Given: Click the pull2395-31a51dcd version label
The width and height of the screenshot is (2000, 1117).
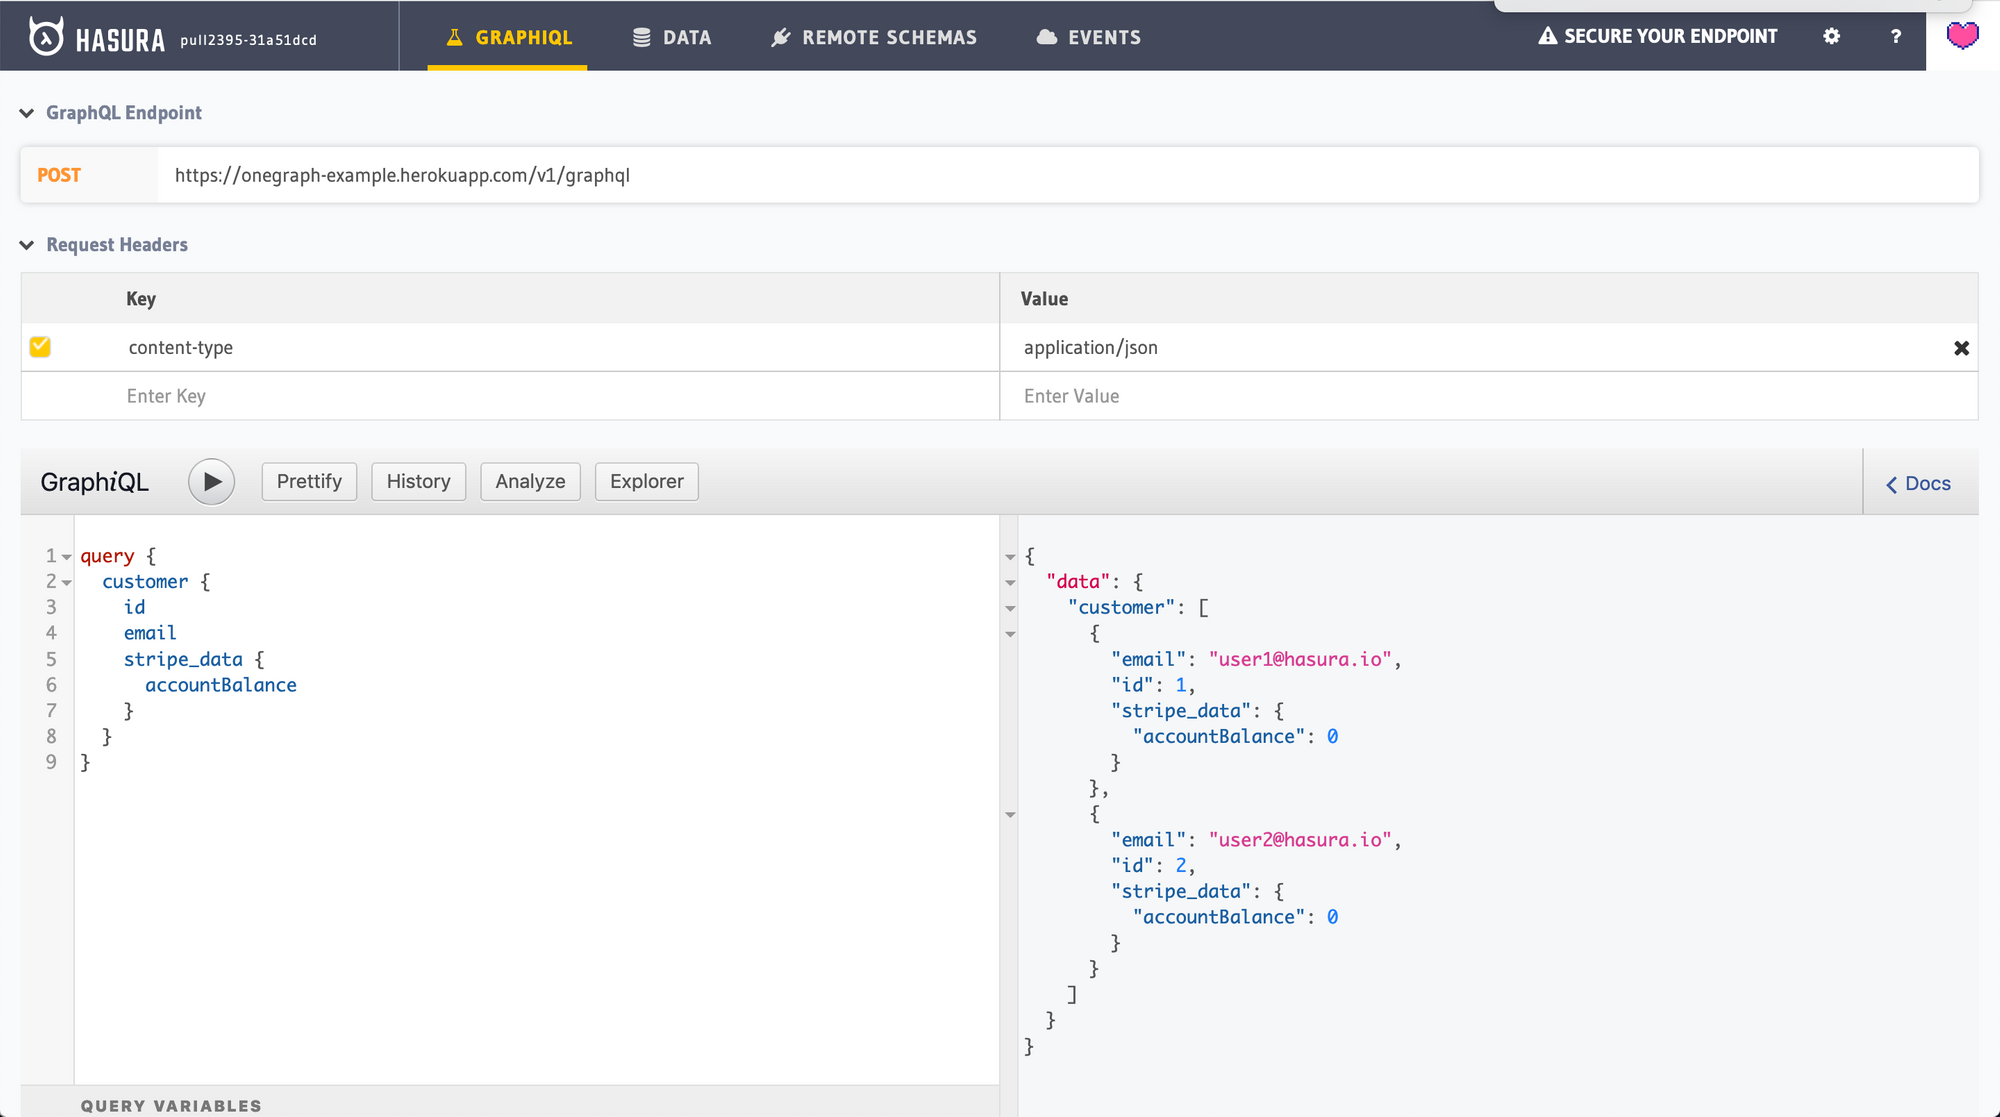Looking at the screenshot, I should pyautogui.click(x=248, y=40).
